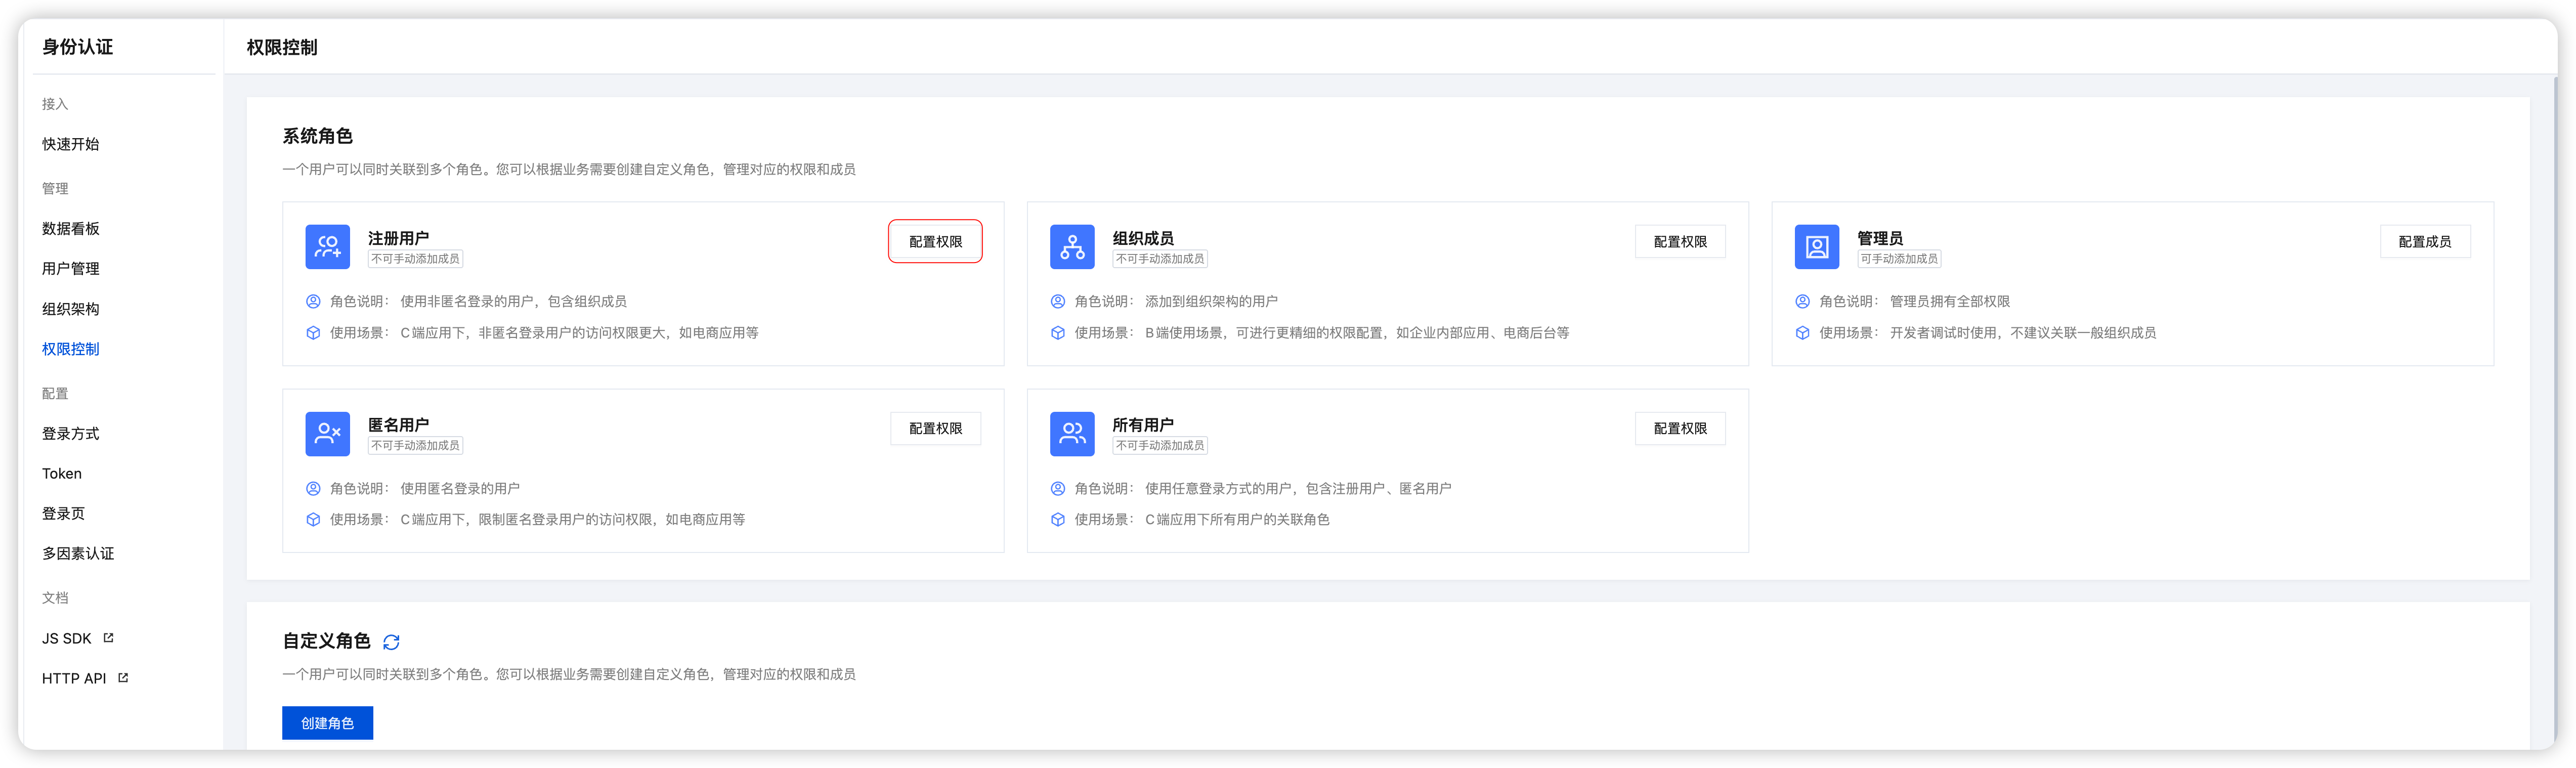This screenshot has width=2576, height=768.
Task: Click 配置权限 on the 注册用户 card
Action: [x=936, y=241]
